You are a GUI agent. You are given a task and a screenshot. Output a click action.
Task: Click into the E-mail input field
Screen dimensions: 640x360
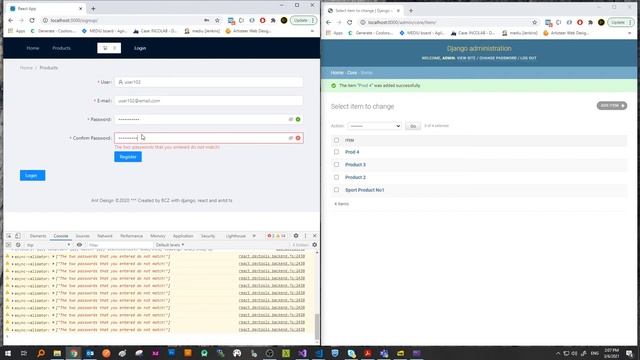(x=209, y=101)
